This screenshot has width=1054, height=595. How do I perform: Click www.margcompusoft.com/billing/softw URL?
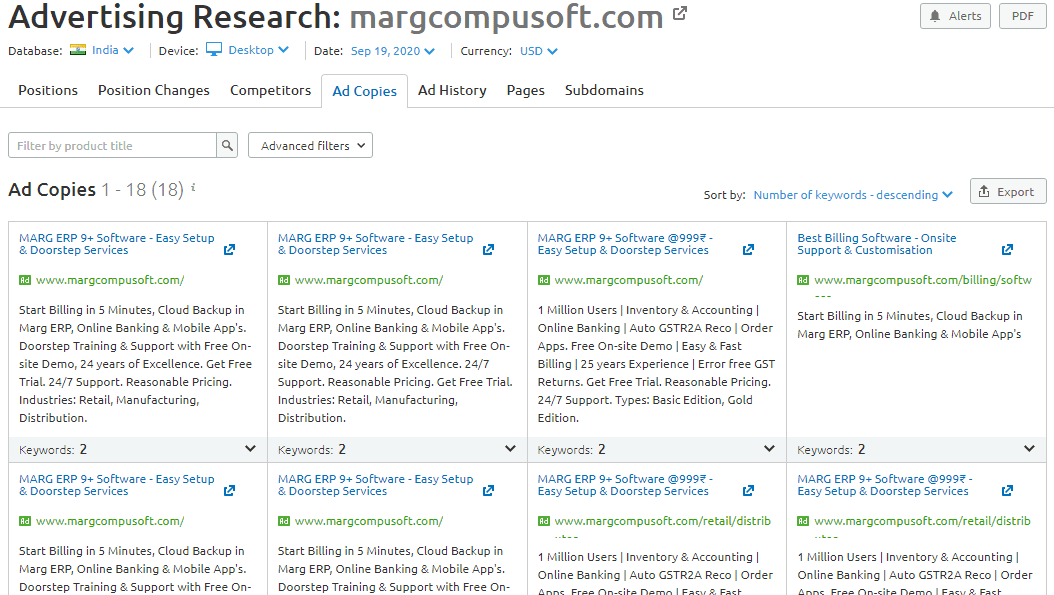(923, 280)
